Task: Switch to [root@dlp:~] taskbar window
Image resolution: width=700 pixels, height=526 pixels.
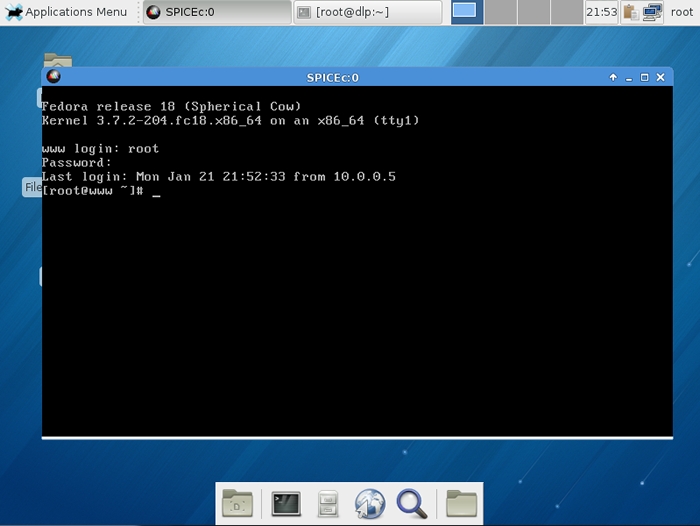Action: click(367, 12)
